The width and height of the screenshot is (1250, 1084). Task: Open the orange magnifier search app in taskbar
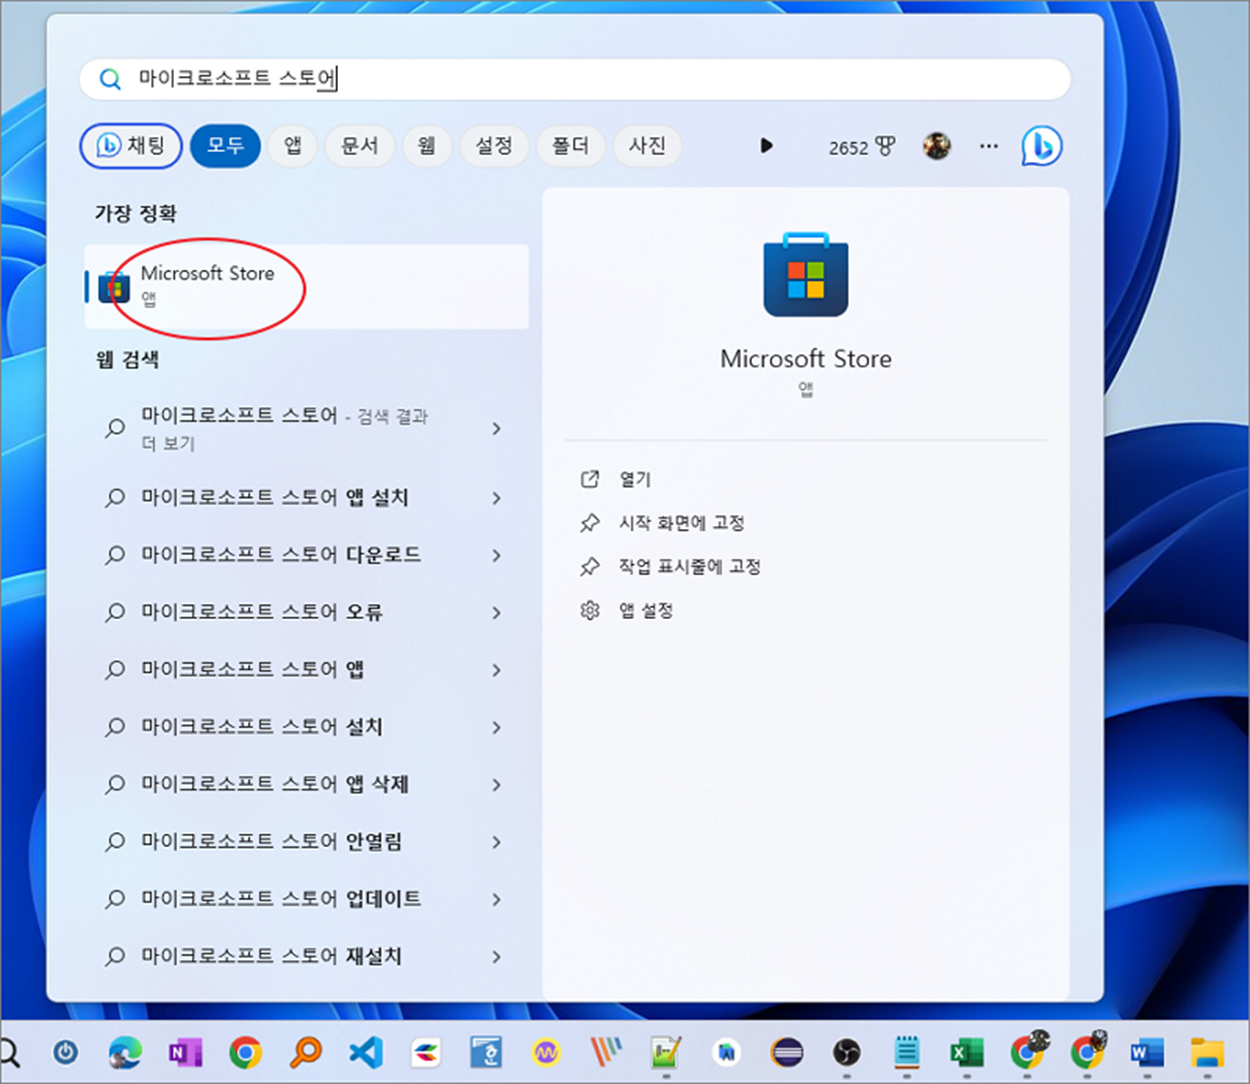pos(306,1052)
